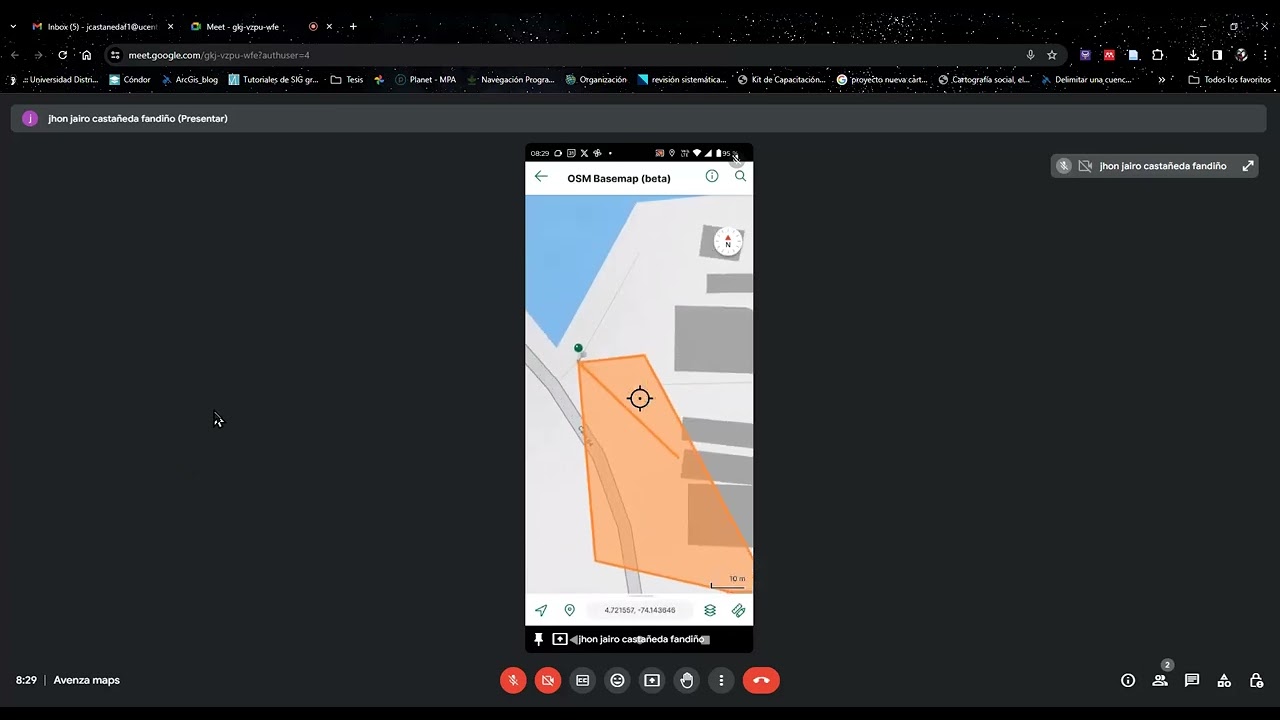Open Tutoriales de SIG gr... bookmark
Screen dimensions: 1280x720
pos(273,80)
